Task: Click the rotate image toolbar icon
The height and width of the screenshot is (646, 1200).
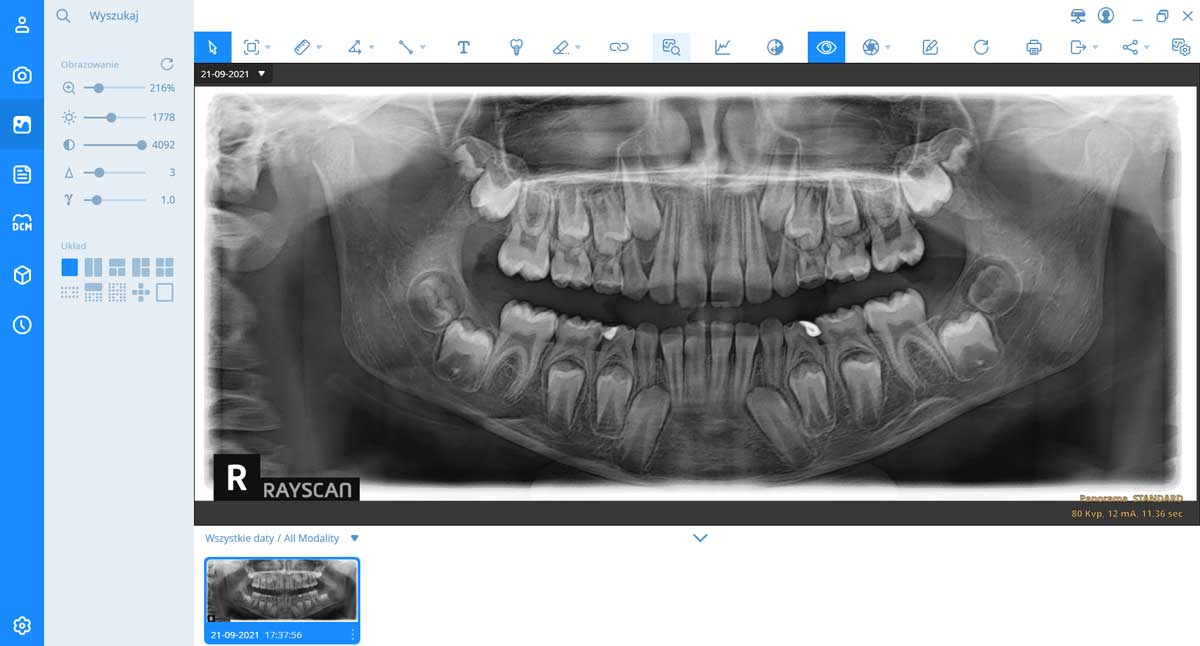Action: point(981,47)
